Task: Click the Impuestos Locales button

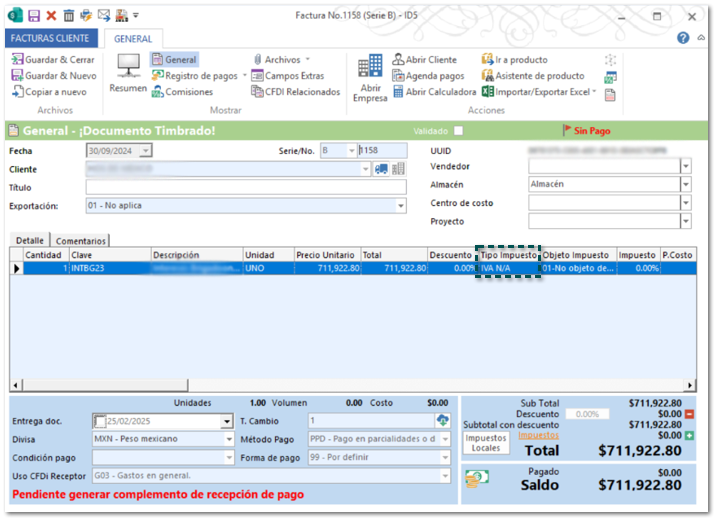Action: click(x=486, y=443)
